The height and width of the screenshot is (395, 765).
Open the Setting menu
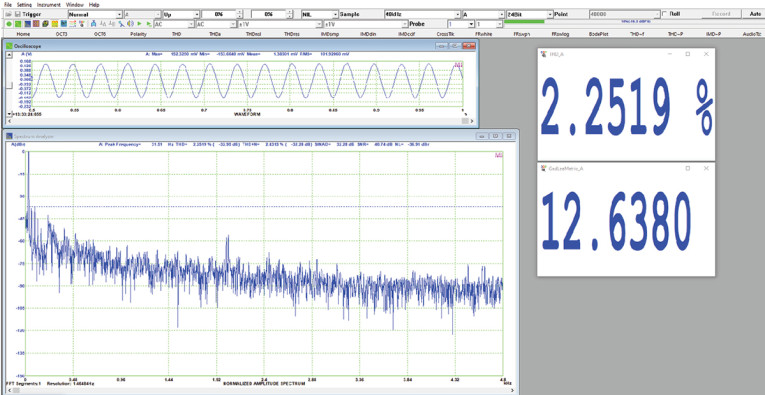click(x=24, y=4)
